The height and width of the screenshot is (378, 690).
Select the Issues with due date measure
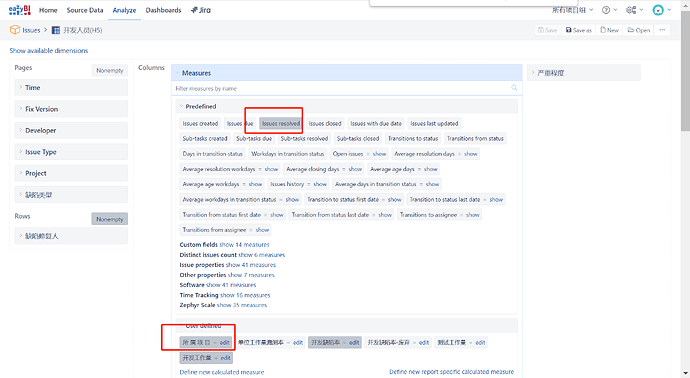[376, 124]
